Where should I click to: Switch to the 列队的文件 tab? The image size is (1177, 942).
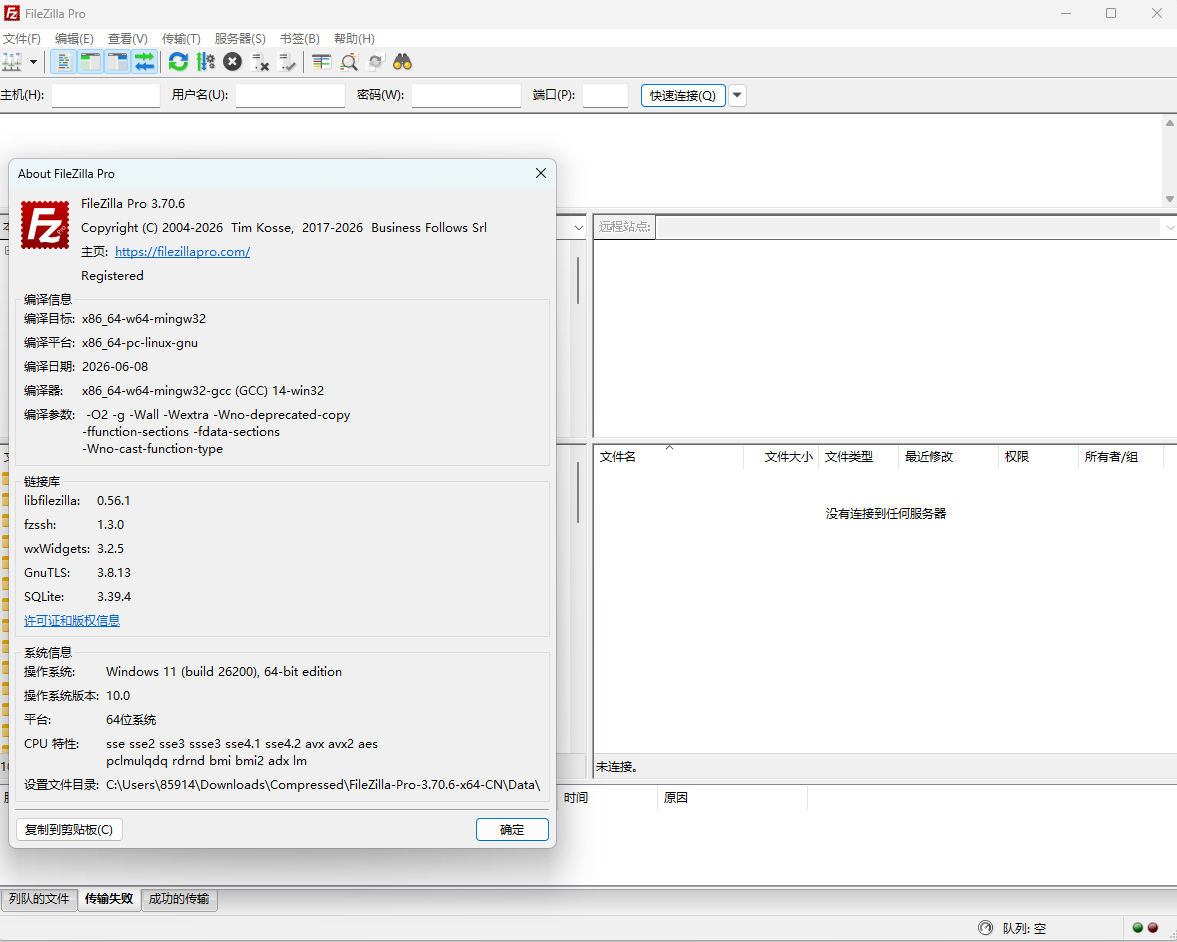click(x=39, y=898)
